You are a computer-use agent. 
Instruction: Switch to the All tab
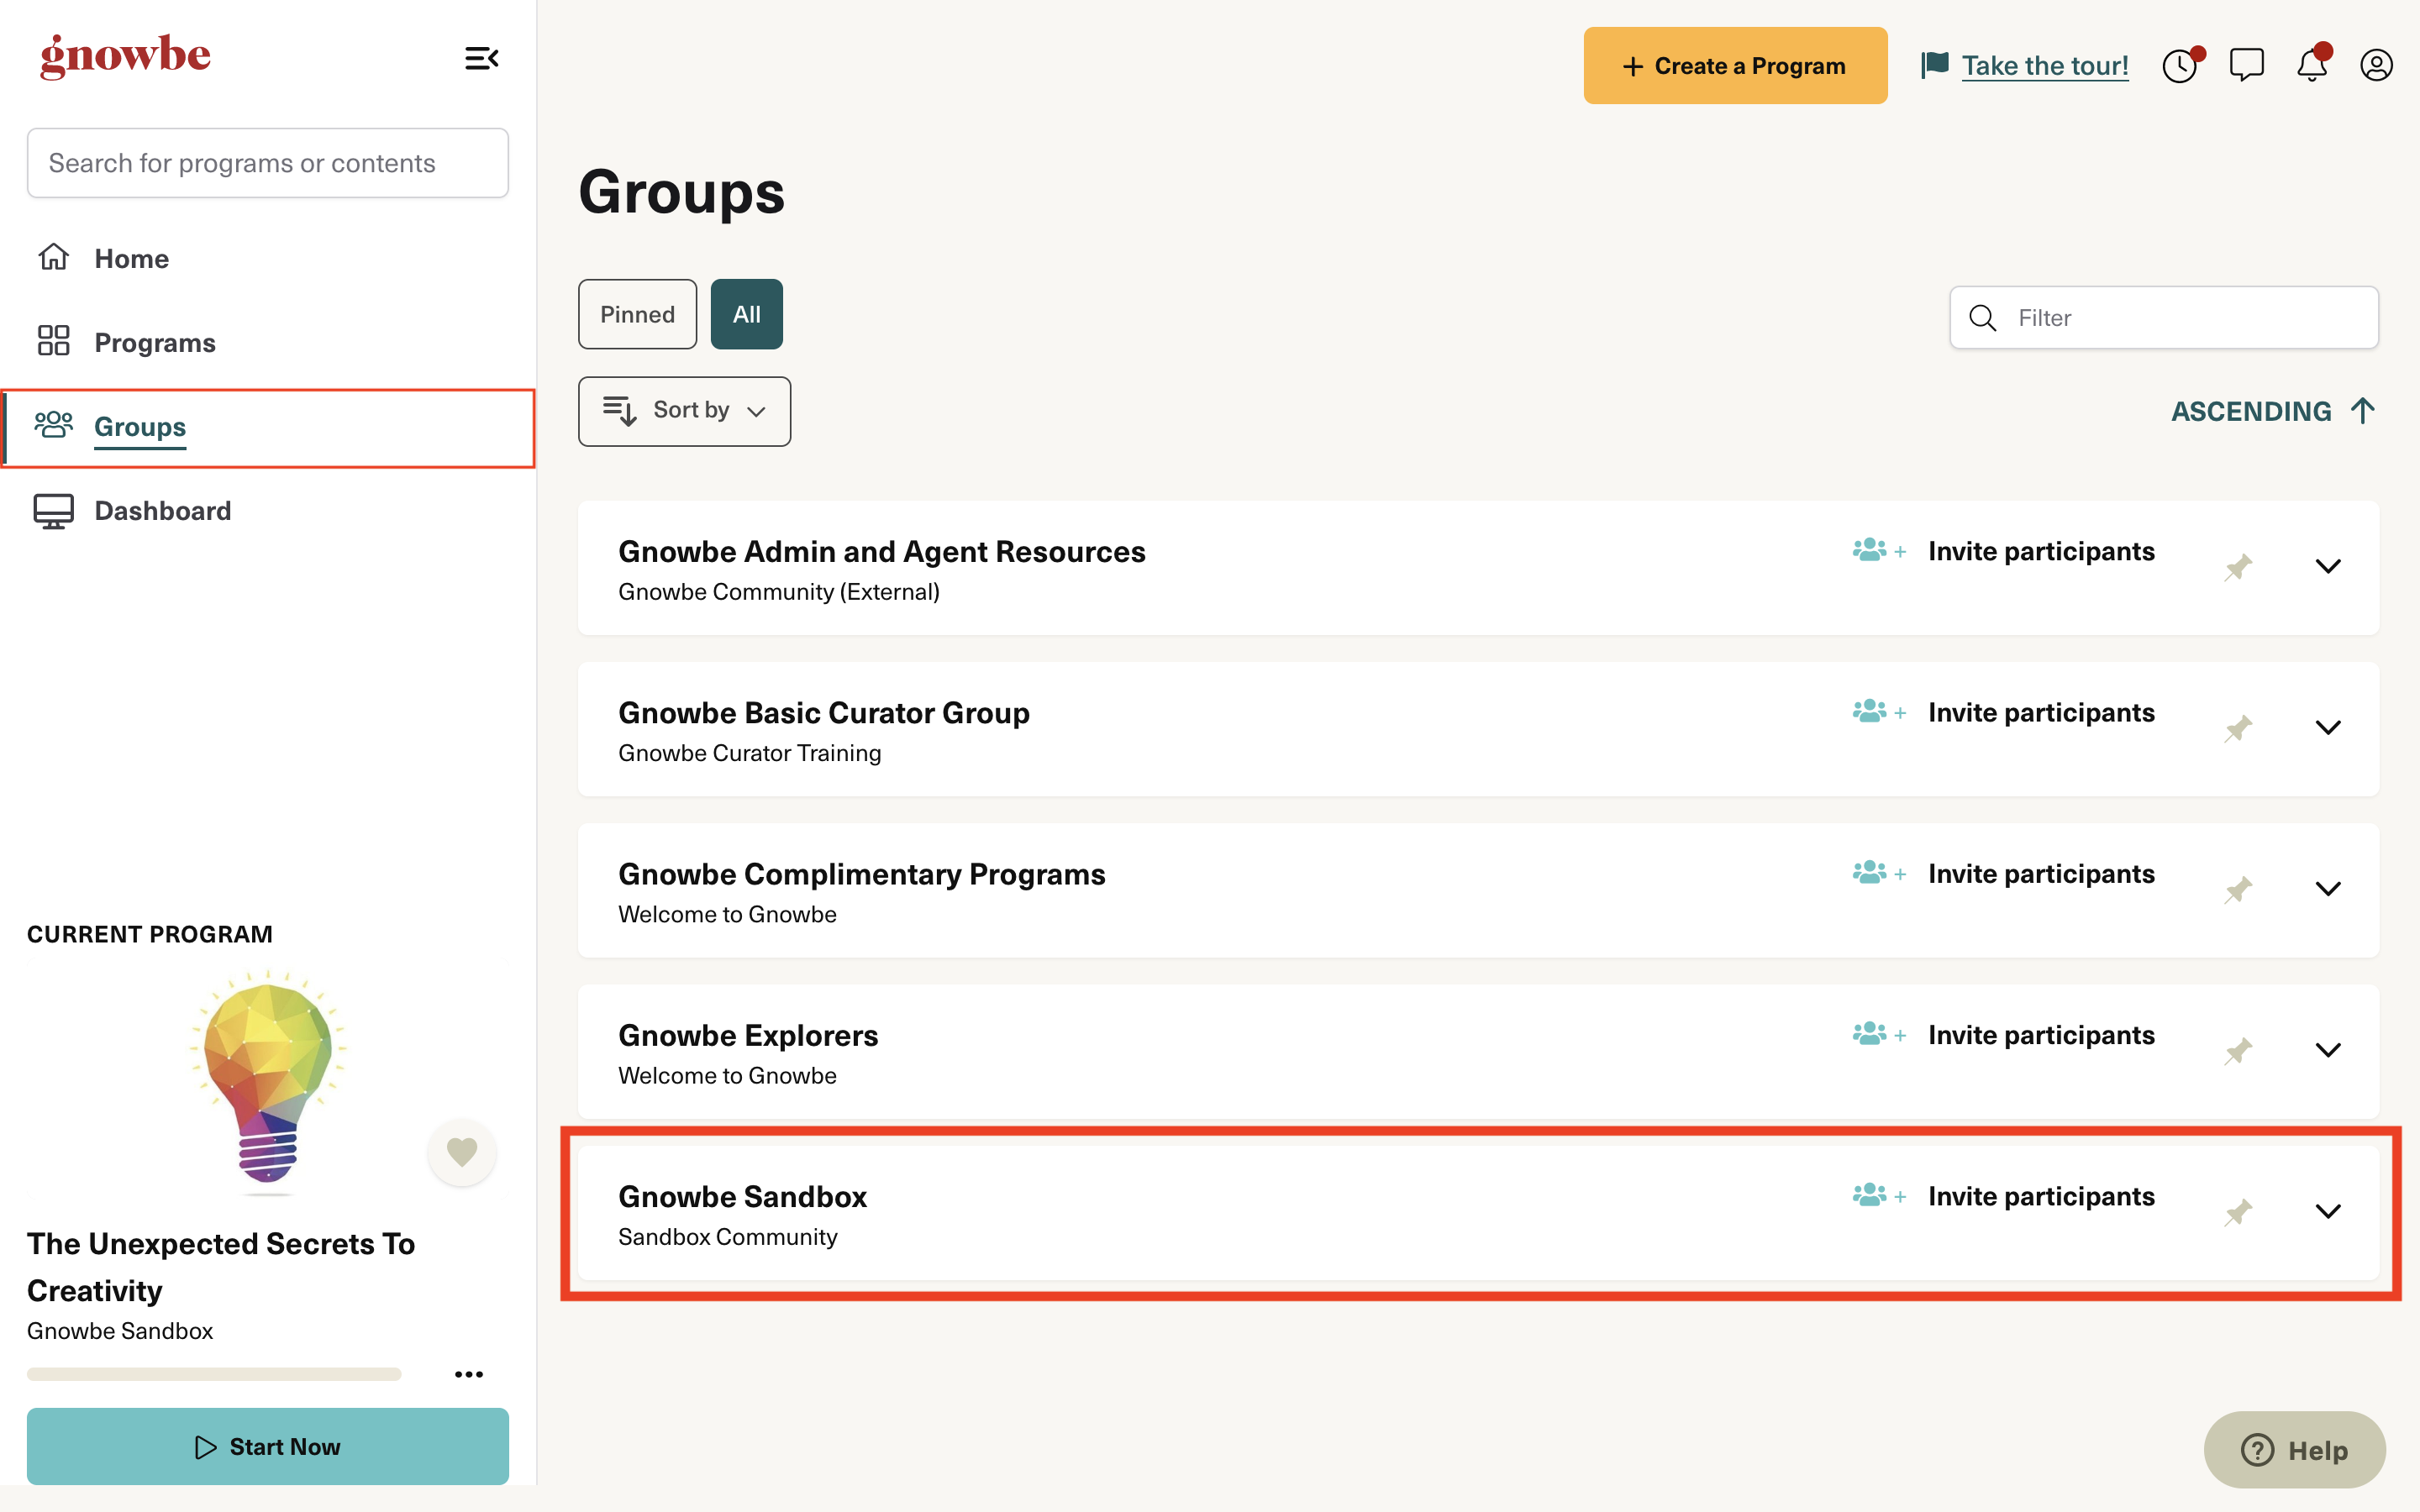[746, 314]
